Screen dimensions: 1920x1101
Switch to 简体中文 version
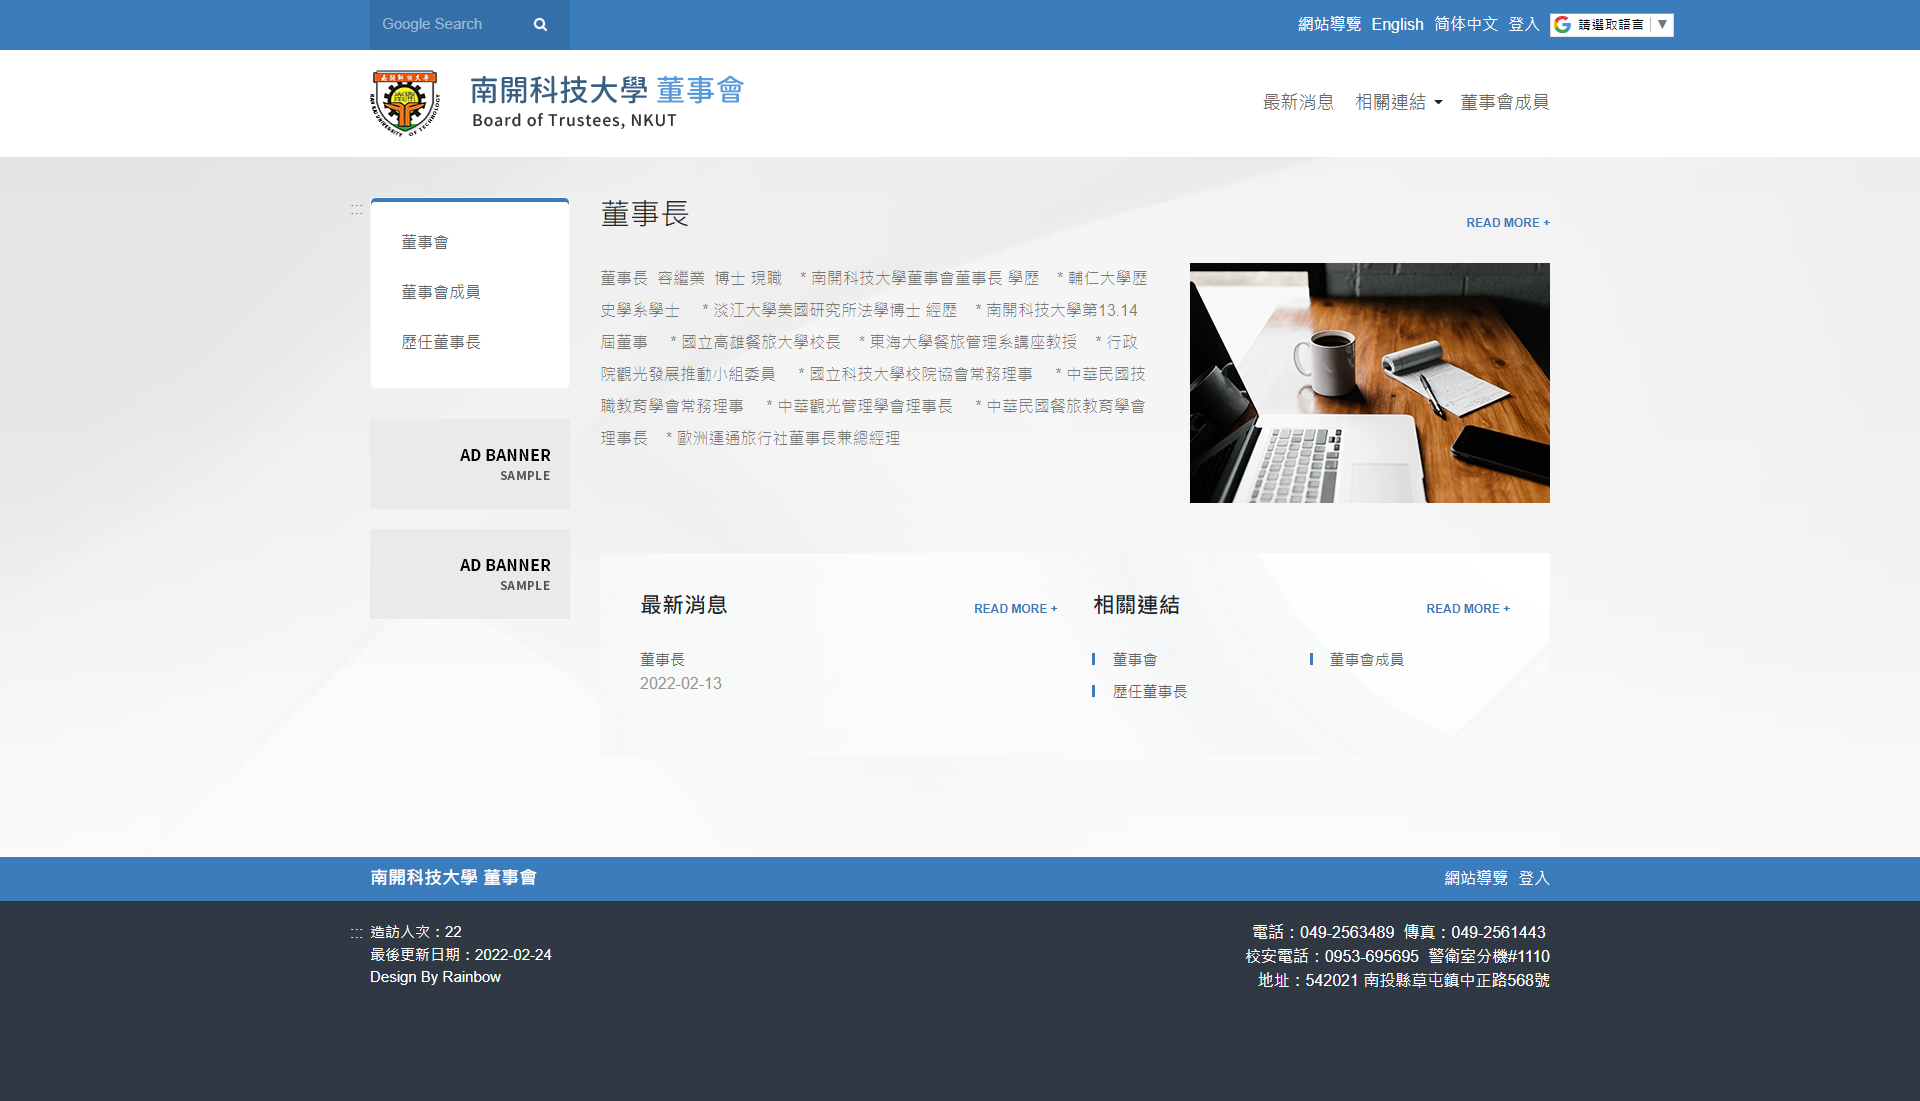click(x=1465, y=25)
